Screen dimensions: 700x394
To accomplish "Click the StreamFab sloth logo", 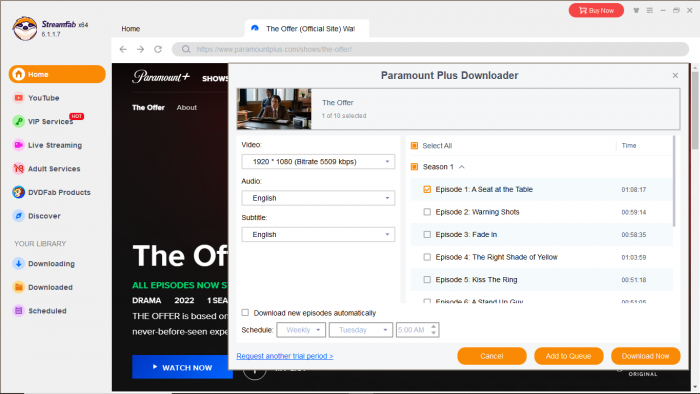I will pos(25,29).
